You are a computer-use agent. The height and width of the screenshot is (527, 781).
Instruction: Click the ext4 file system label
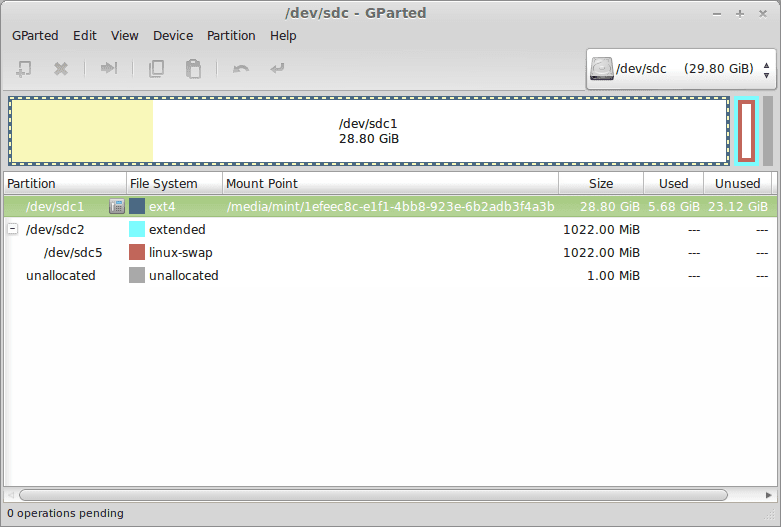[x=162, y=206]
